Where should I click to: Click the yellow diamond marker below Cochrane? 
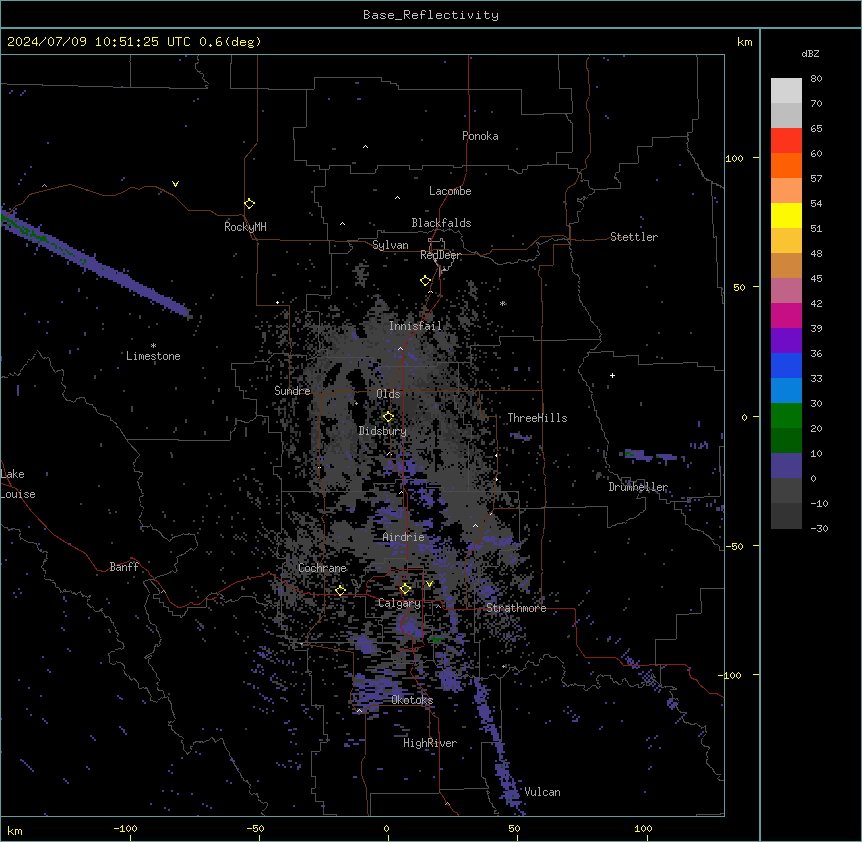340,591
